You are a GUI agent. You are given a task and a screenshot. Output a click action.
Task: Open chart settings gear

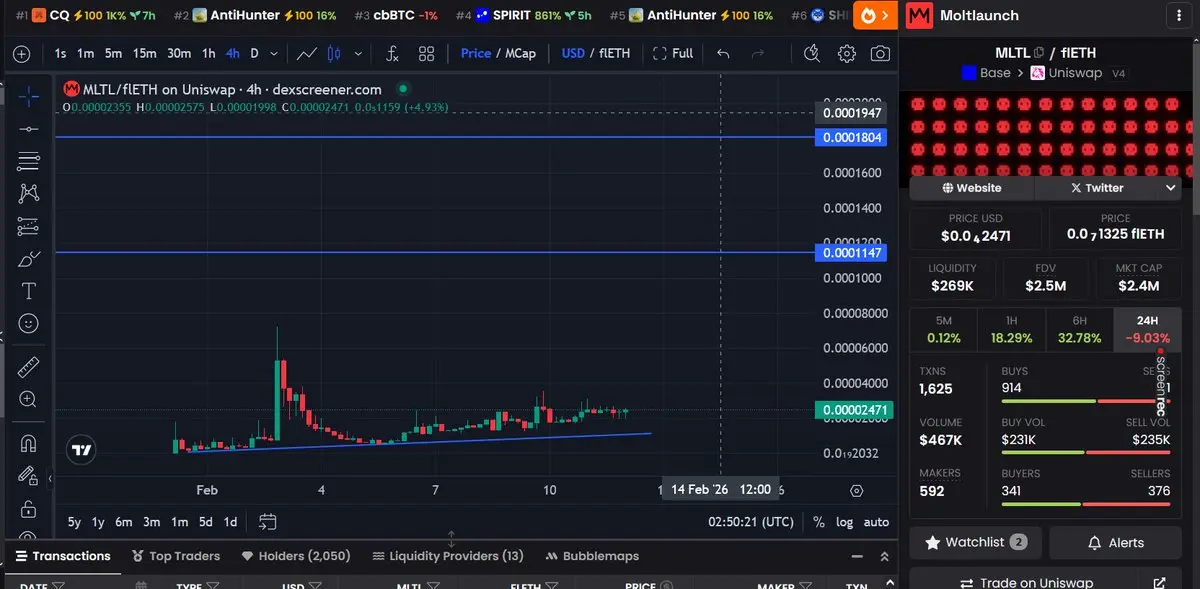[x=847, y=53]
